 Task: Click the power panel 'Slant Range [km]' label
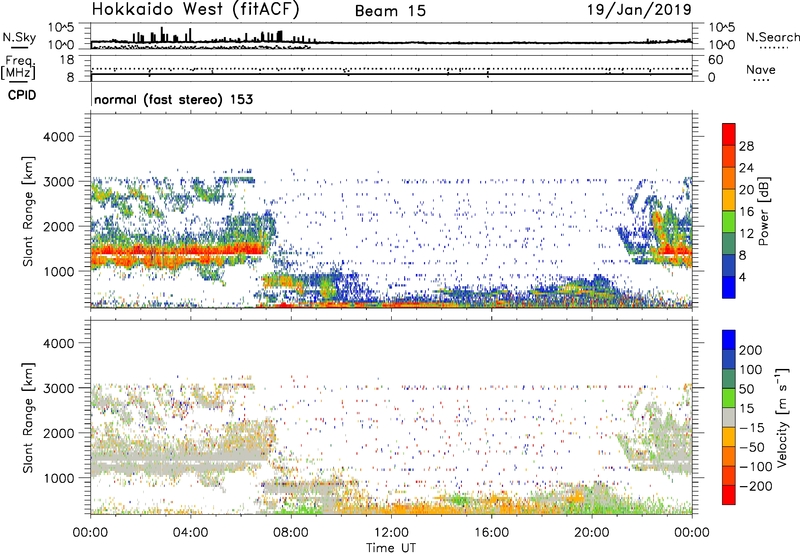click(x=28, y=212)
